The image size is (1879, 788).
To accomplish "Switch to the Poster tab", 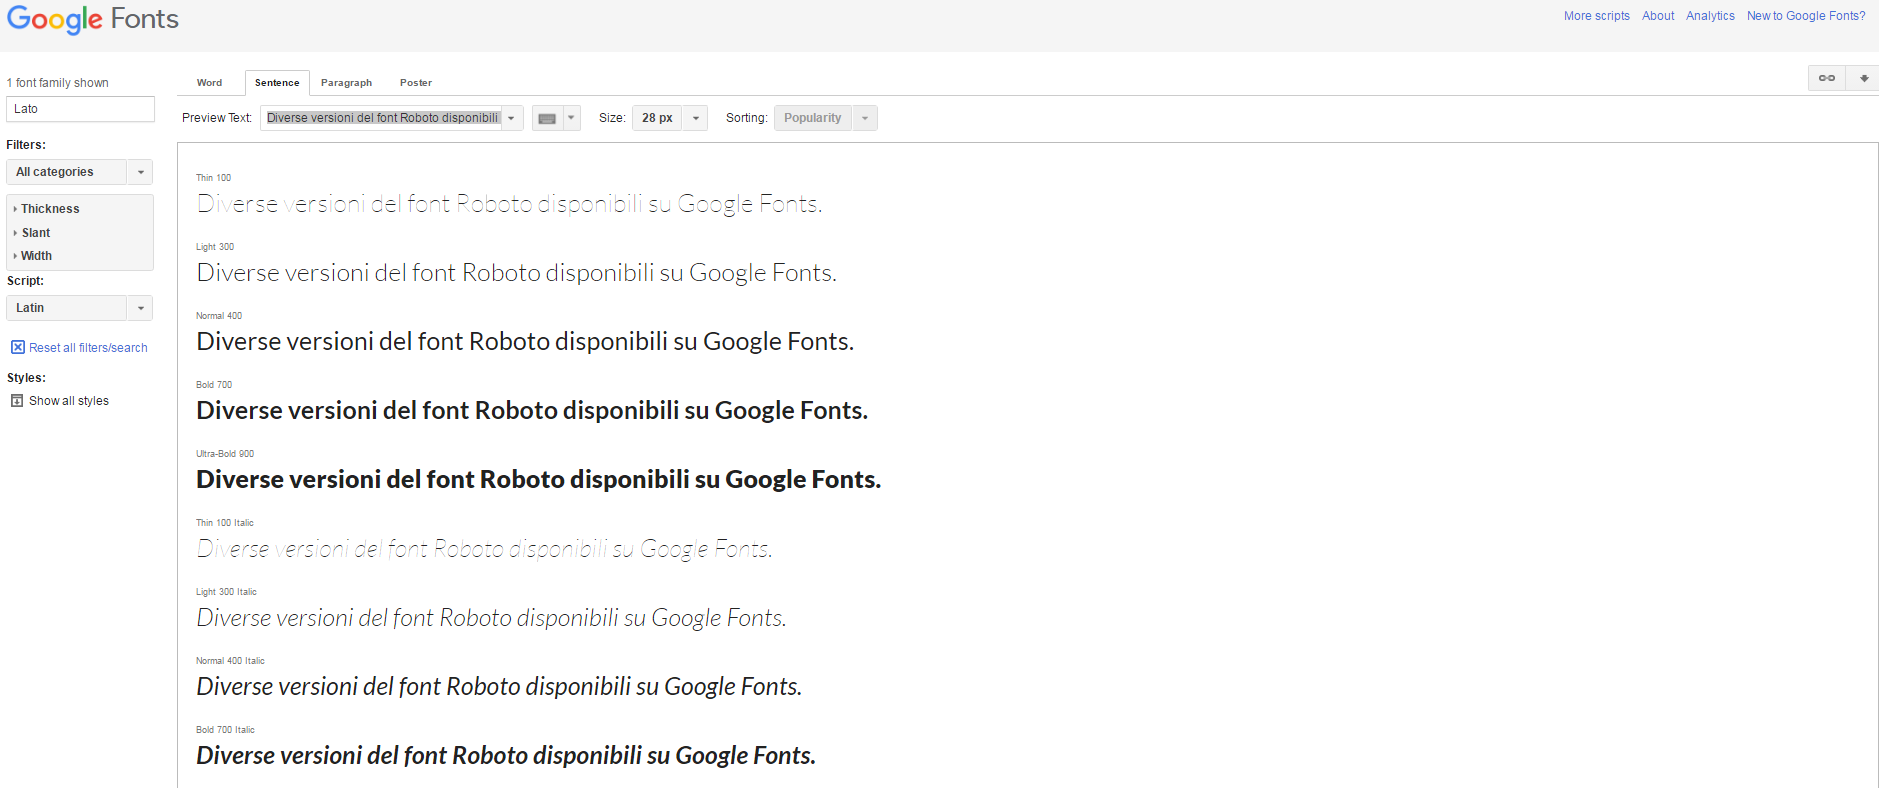I will [x=416, y=83].
